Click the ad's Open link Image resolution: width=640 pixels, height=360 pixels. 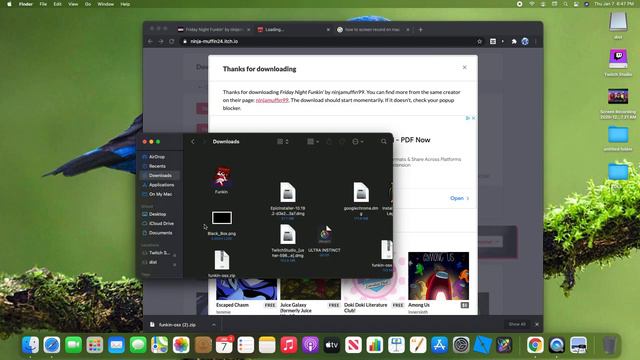460,198
